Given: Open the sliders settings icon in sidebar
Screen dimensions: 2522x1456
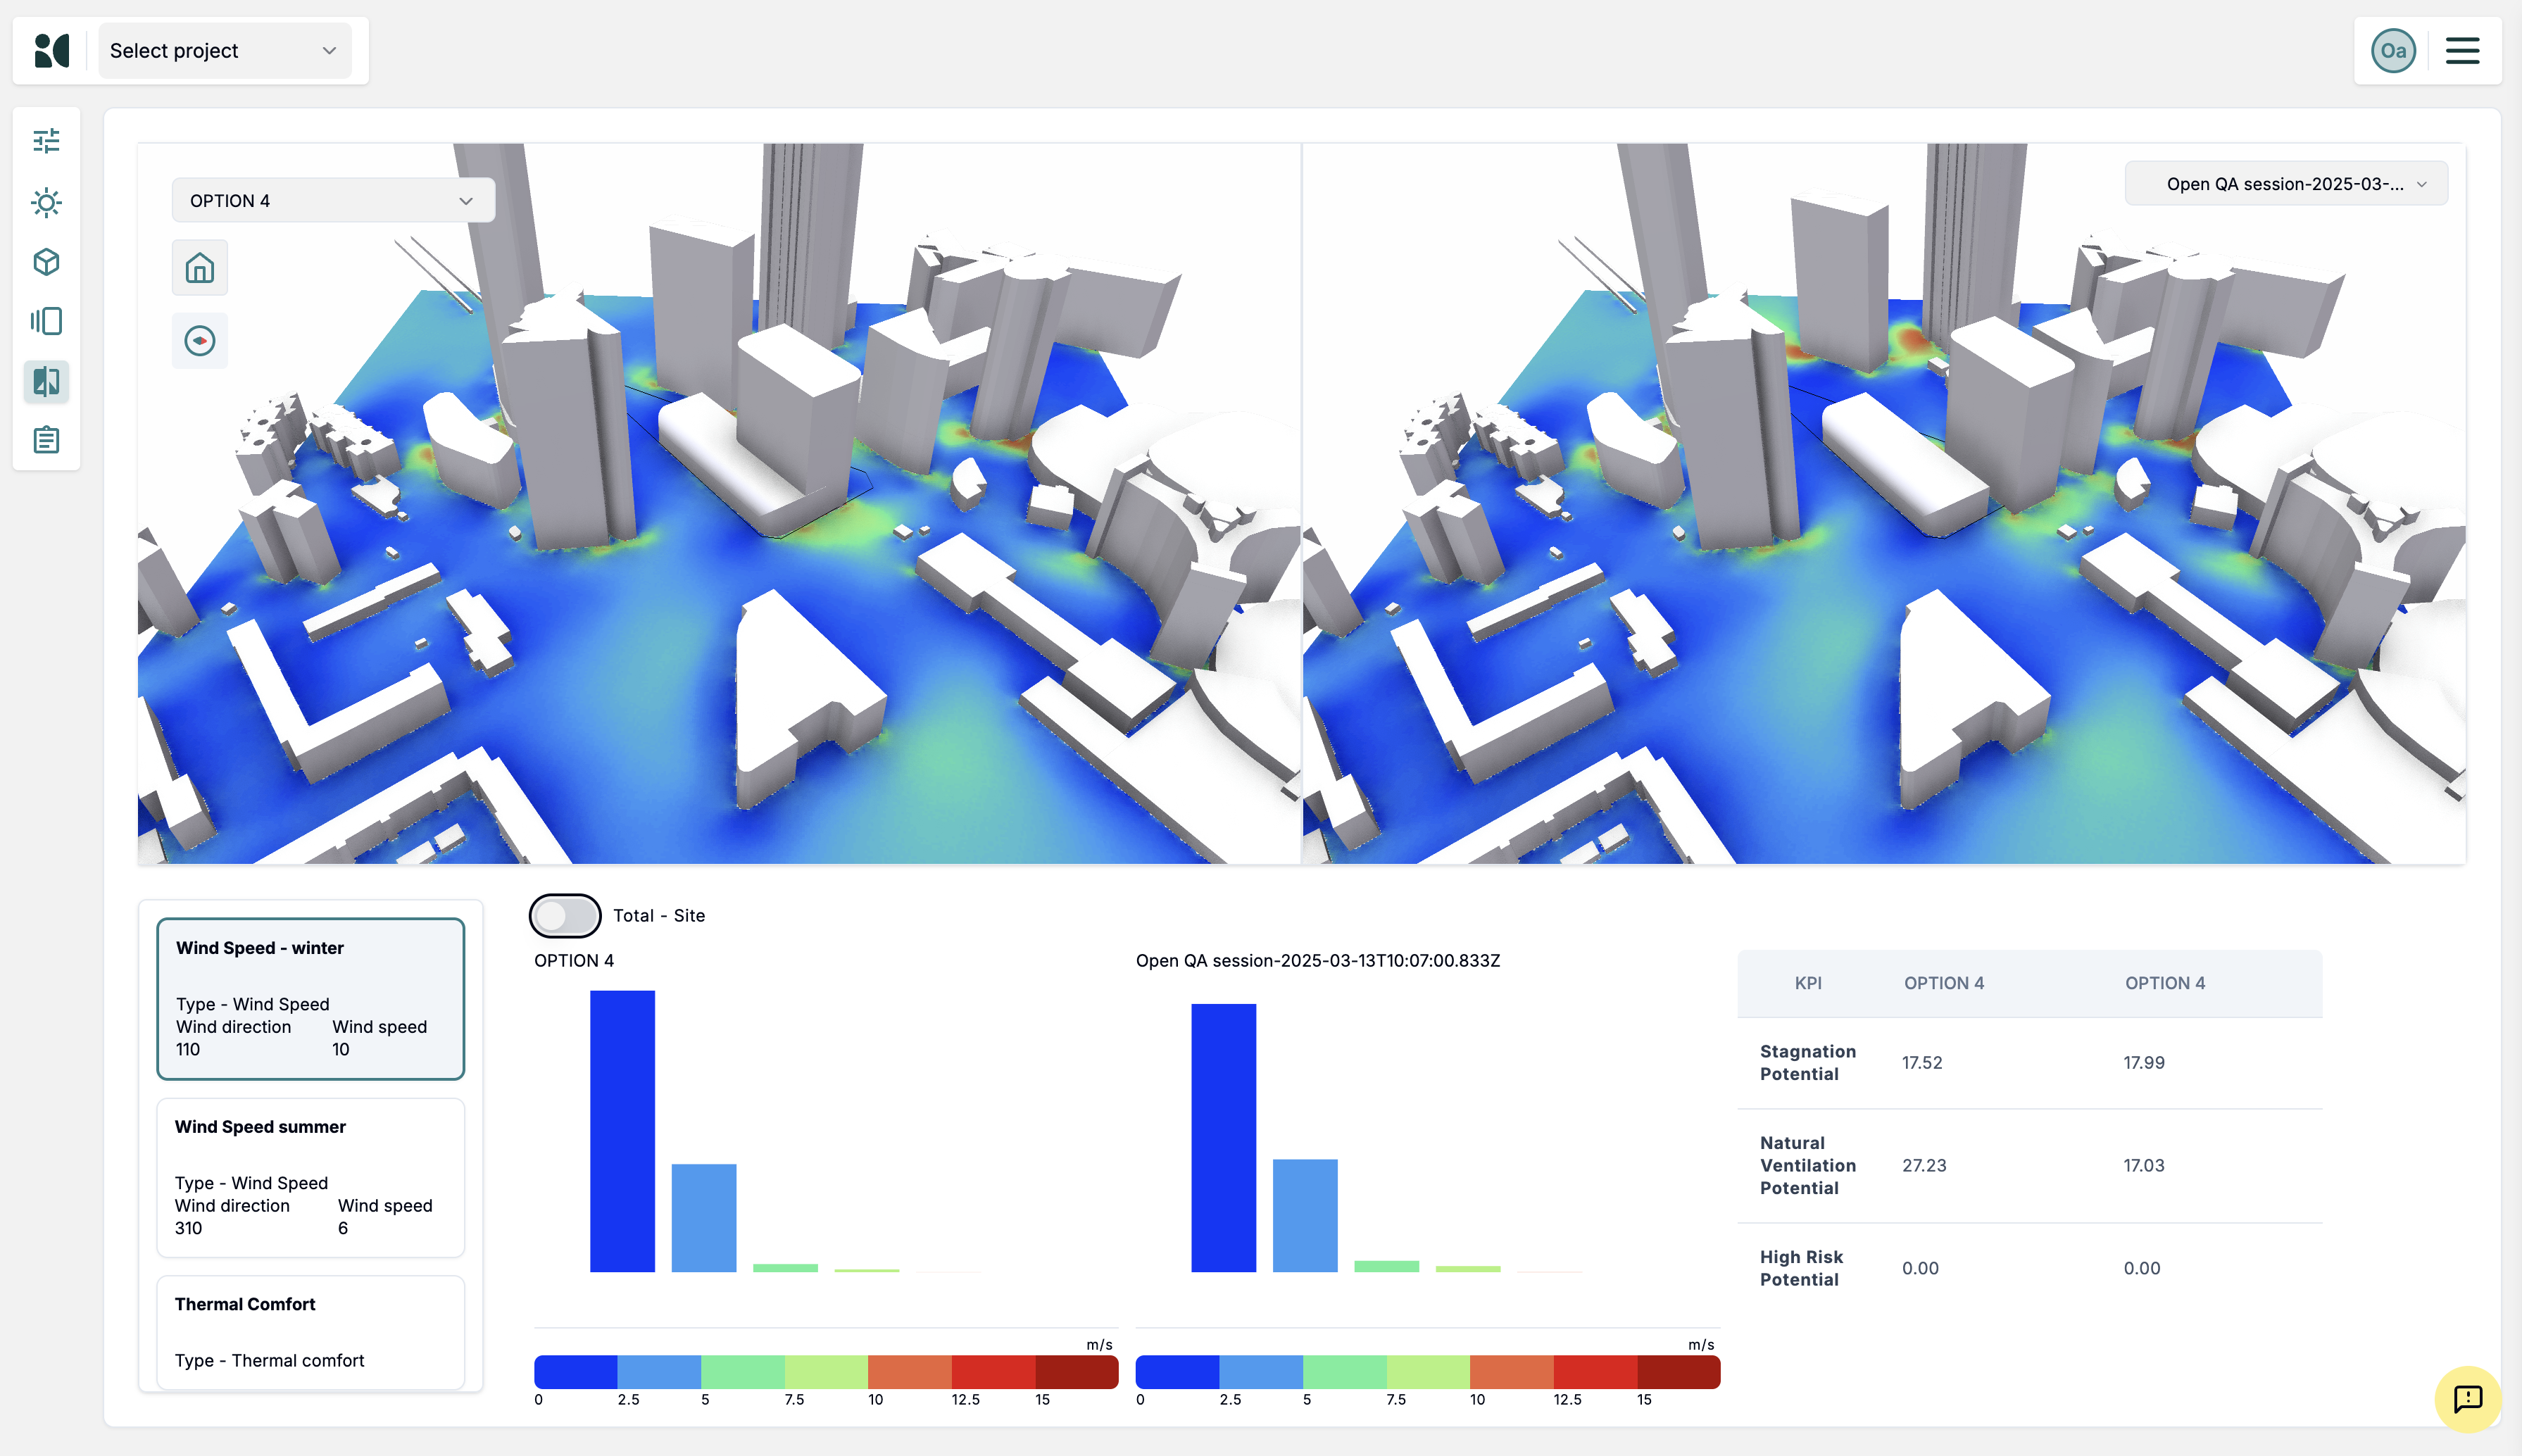Looking at the screenshot, I should [46, 141].
